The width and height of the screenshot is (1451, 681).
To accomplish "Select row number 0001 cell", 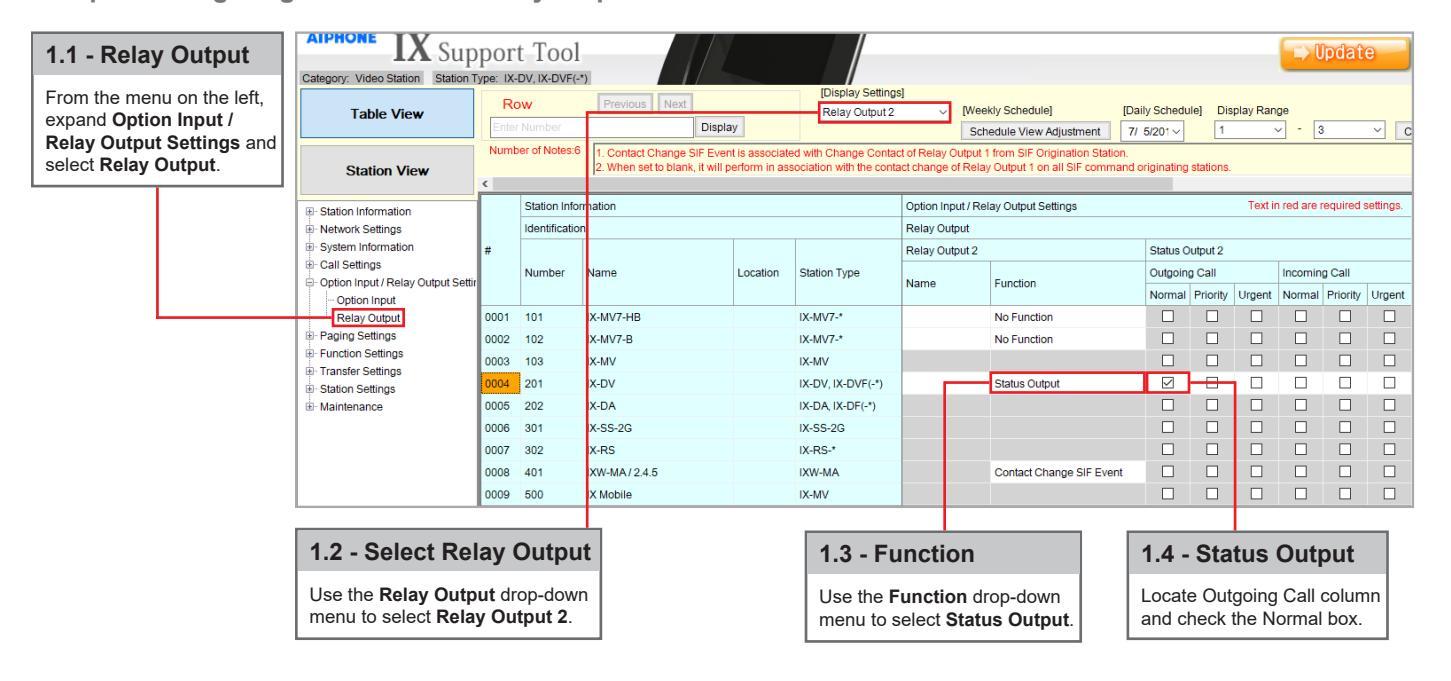I will coord(499,317).
